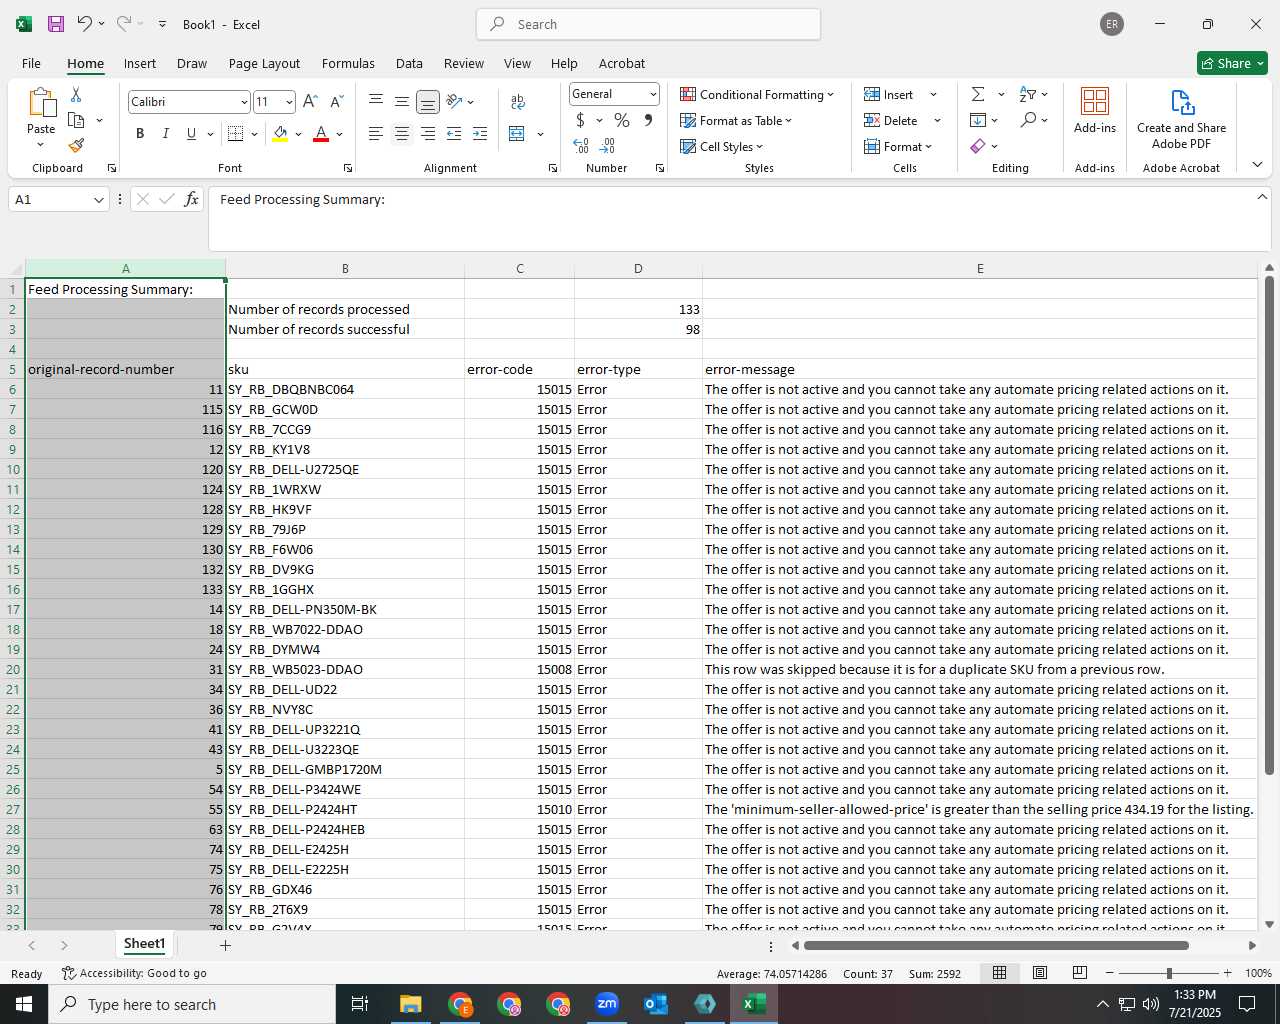Switch to Normal view in status bar
The image size is (1280, 1024).
point(999,973)
